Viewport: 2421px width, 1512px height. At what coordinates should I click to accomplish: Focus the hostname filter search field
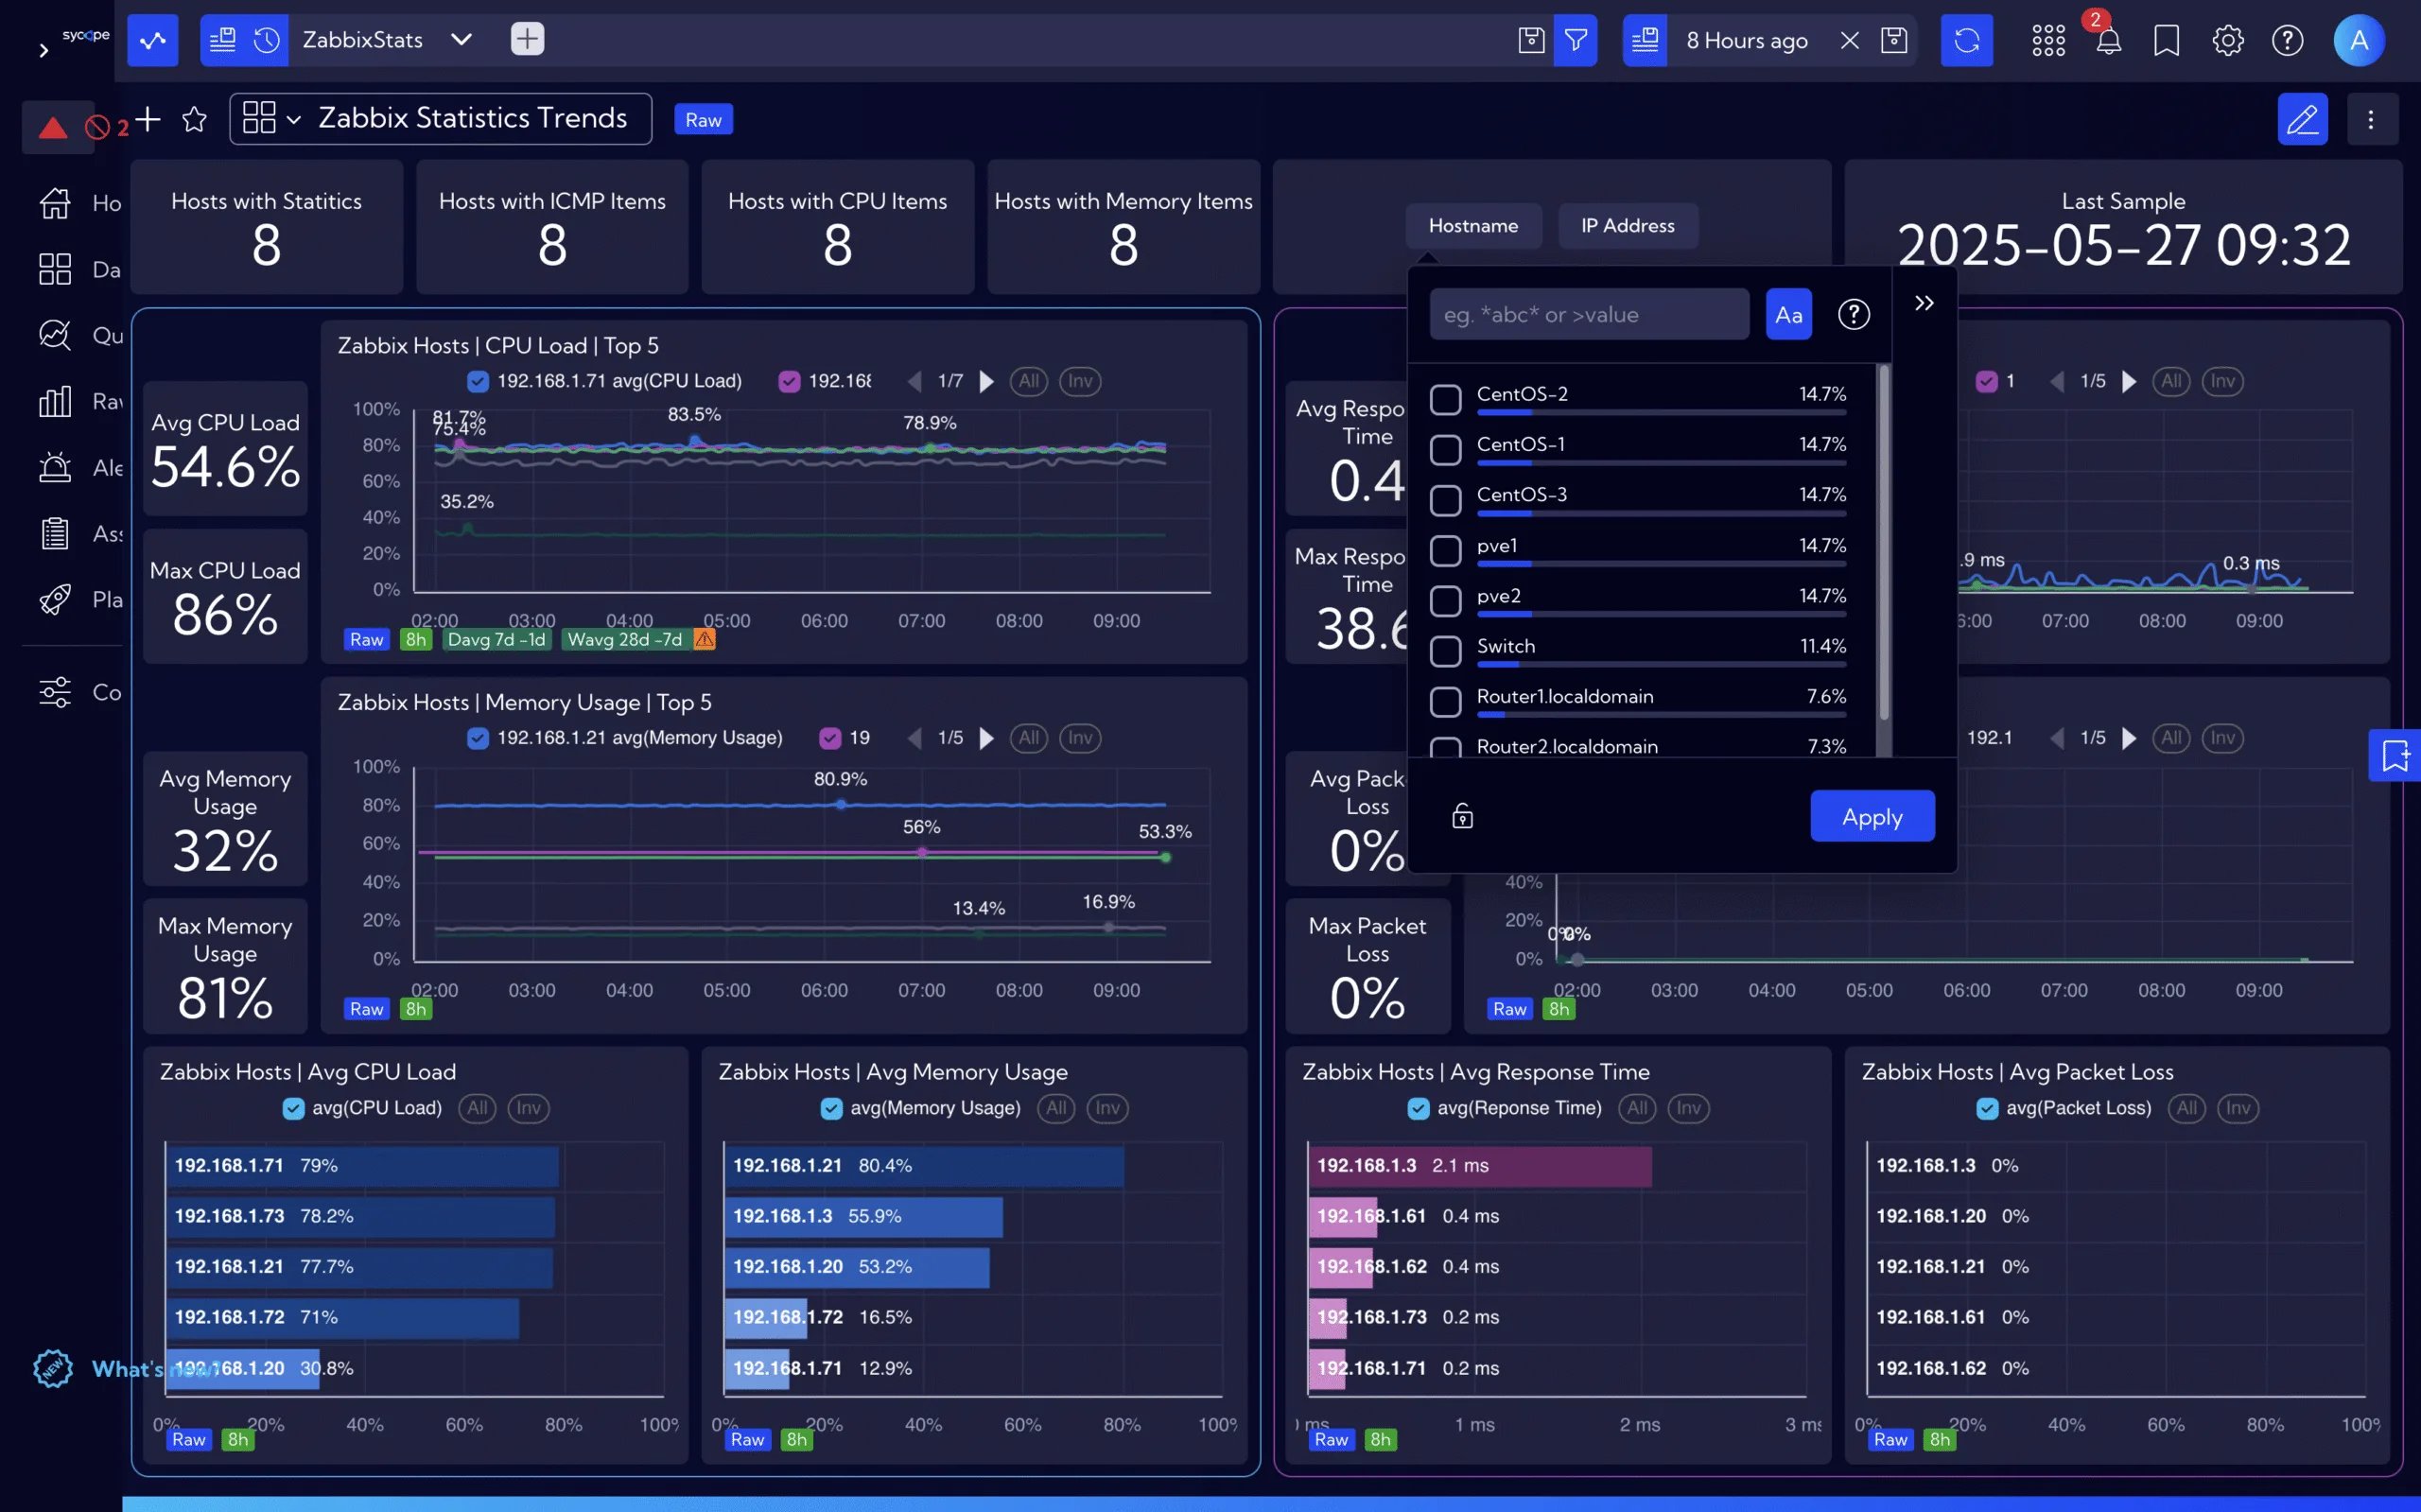tap(1589, 315)
